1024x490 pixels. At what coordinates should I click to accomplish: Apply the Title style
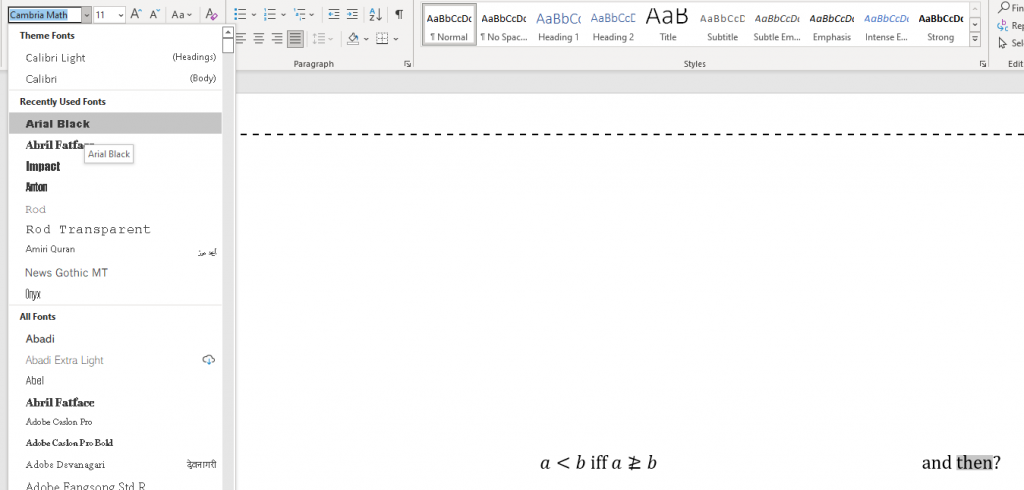tap(667, 26)
